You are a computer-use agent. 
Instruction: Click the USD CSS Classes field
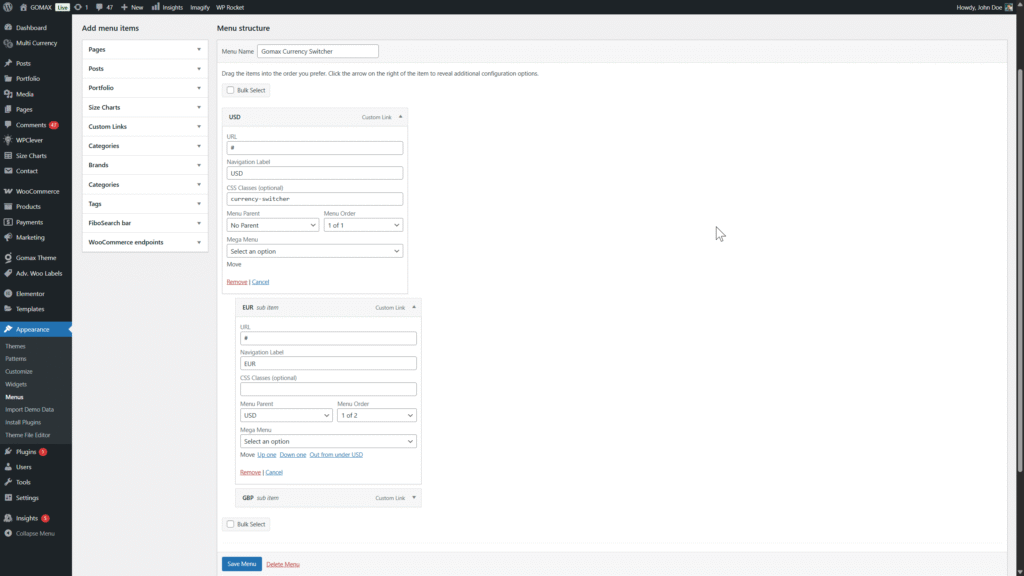[315, 199]
